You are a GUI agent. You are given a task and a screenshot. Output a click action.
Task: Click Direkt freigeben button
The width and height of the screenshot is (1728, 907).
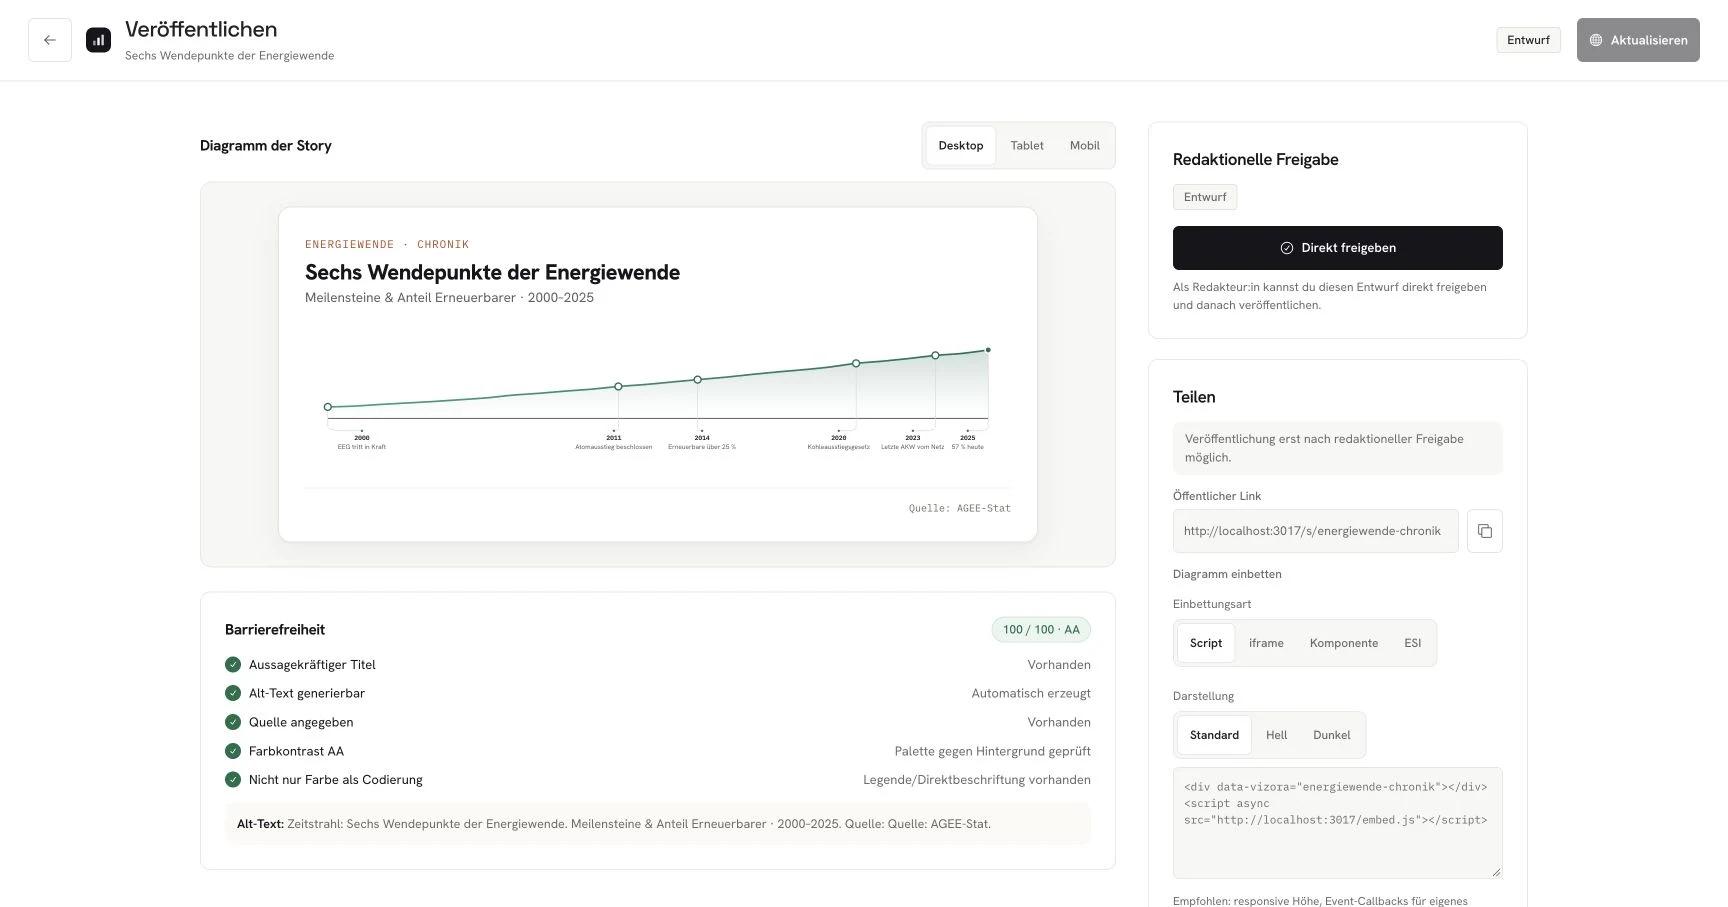(x=1338, y=248)
